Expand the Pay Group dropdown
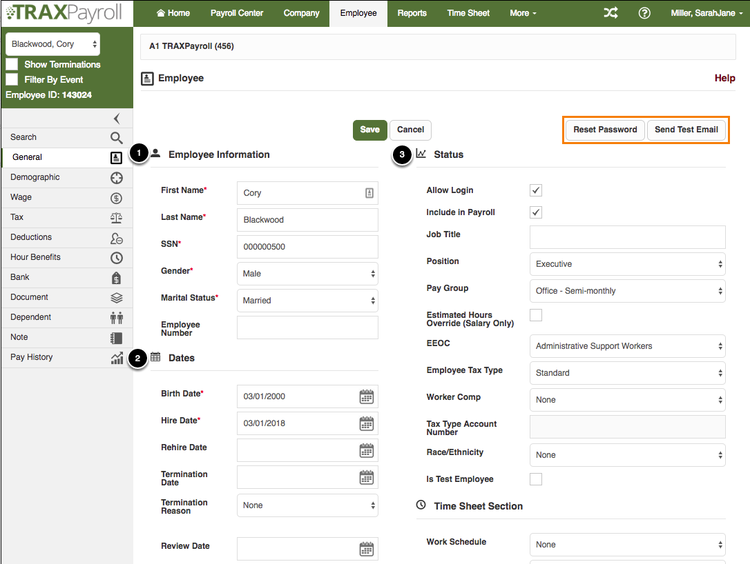The width and height of the screenshot is (750, 564). point(627,291)
